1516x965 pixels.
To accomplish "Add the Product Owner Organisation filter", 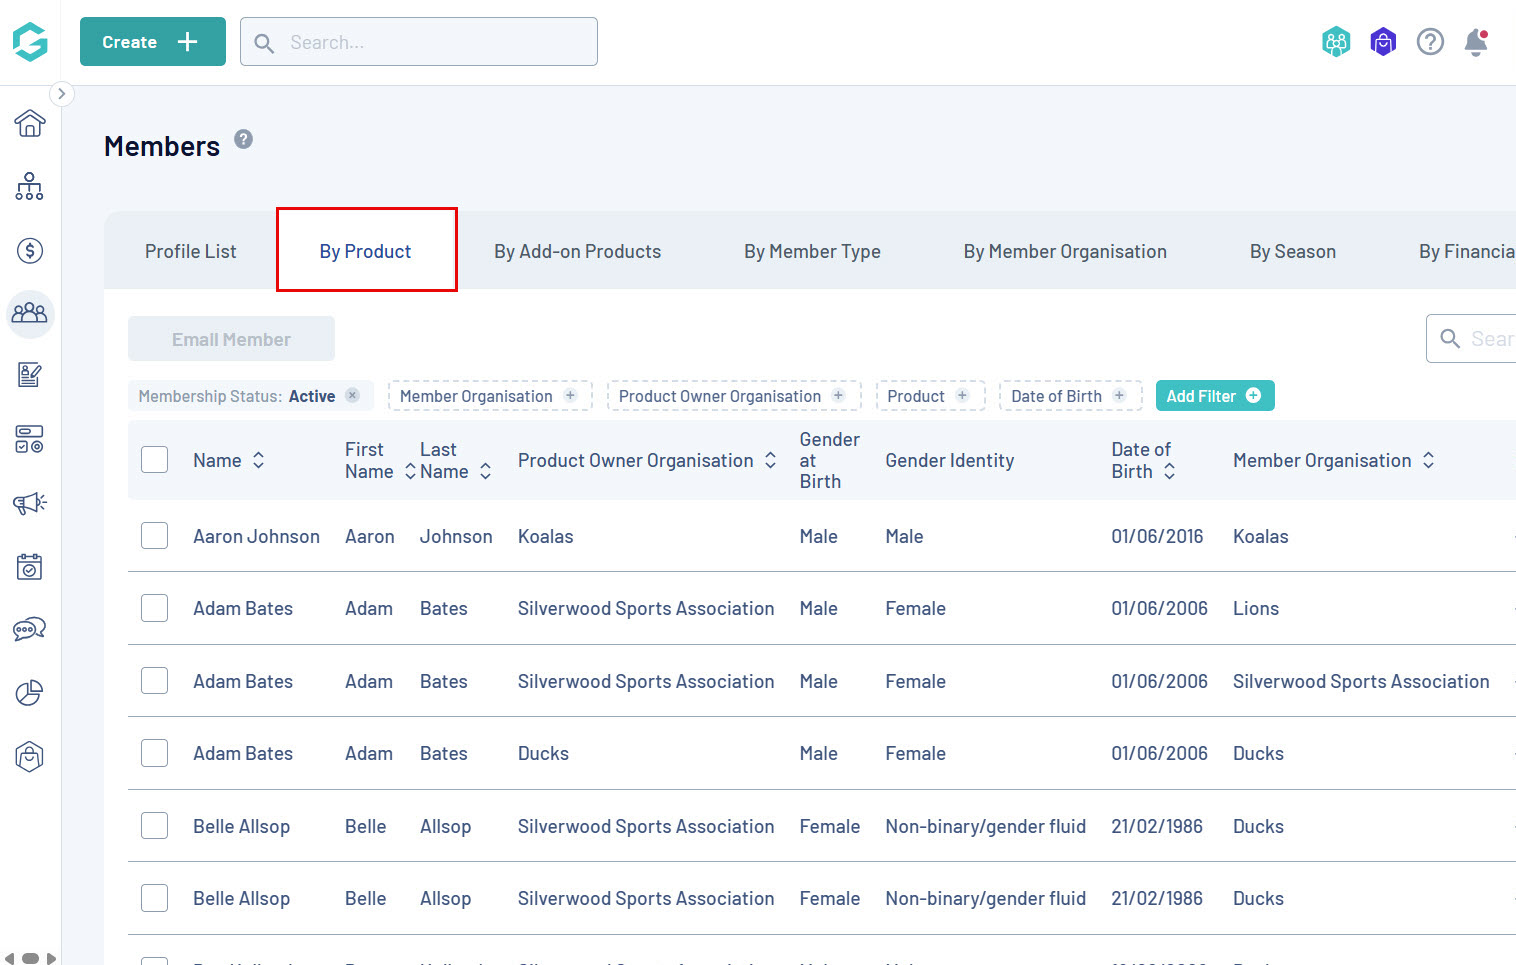I will (733, 396).
